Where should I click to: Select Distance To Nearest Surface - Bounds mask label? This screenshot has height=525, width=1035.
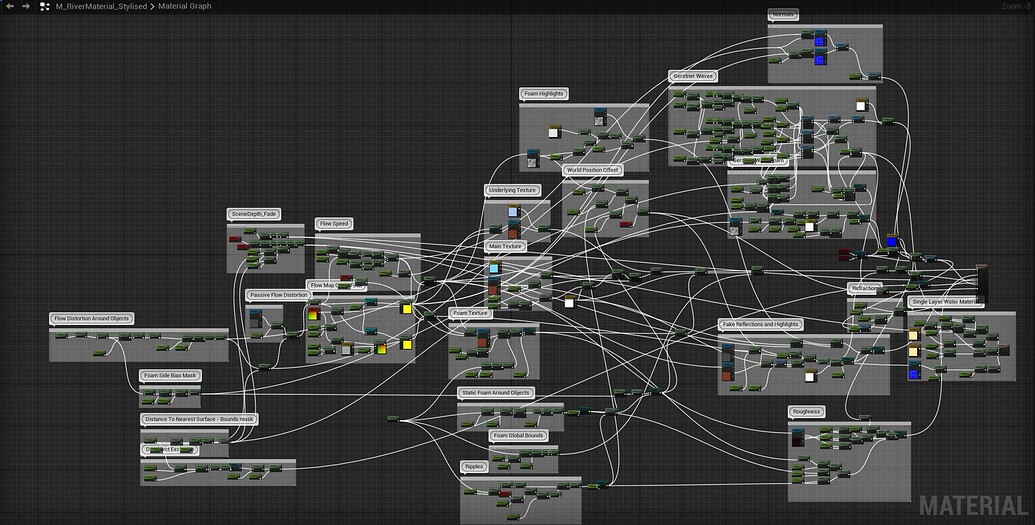(199, 419)
